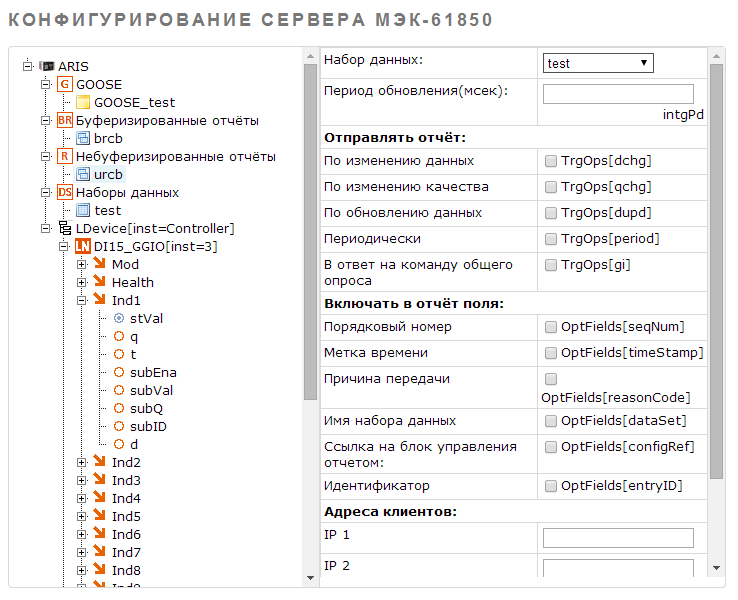Expand the Ind7 node
The height and width of the screenshot is (600, 738).
pyautogui.click(x=82, y=552)
